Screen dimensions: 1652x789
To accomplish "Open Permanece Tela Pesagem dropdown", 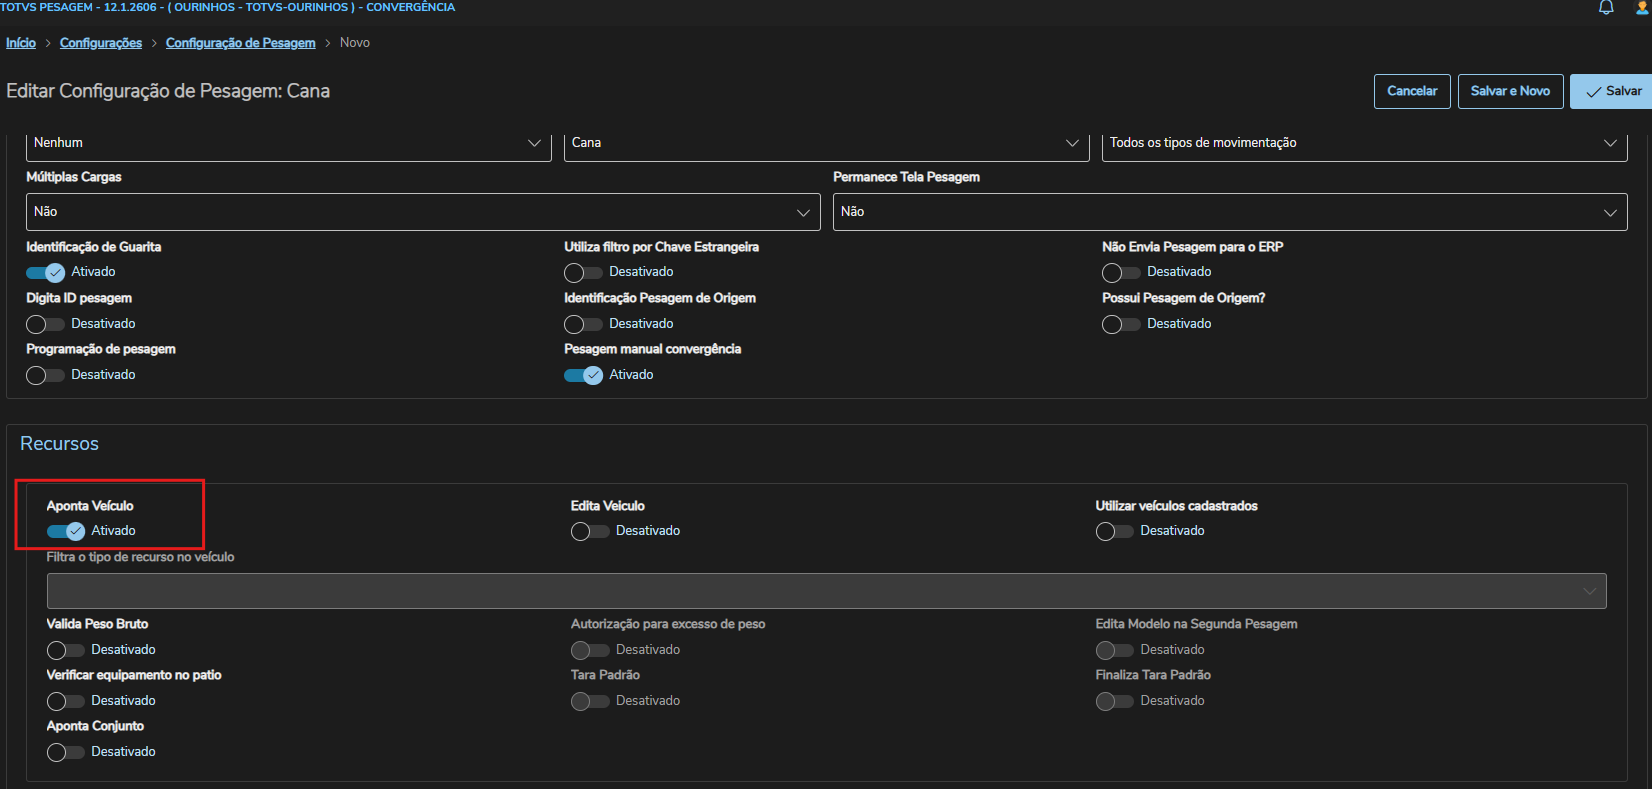I will pyautogui.click(x=1230, y=212).
